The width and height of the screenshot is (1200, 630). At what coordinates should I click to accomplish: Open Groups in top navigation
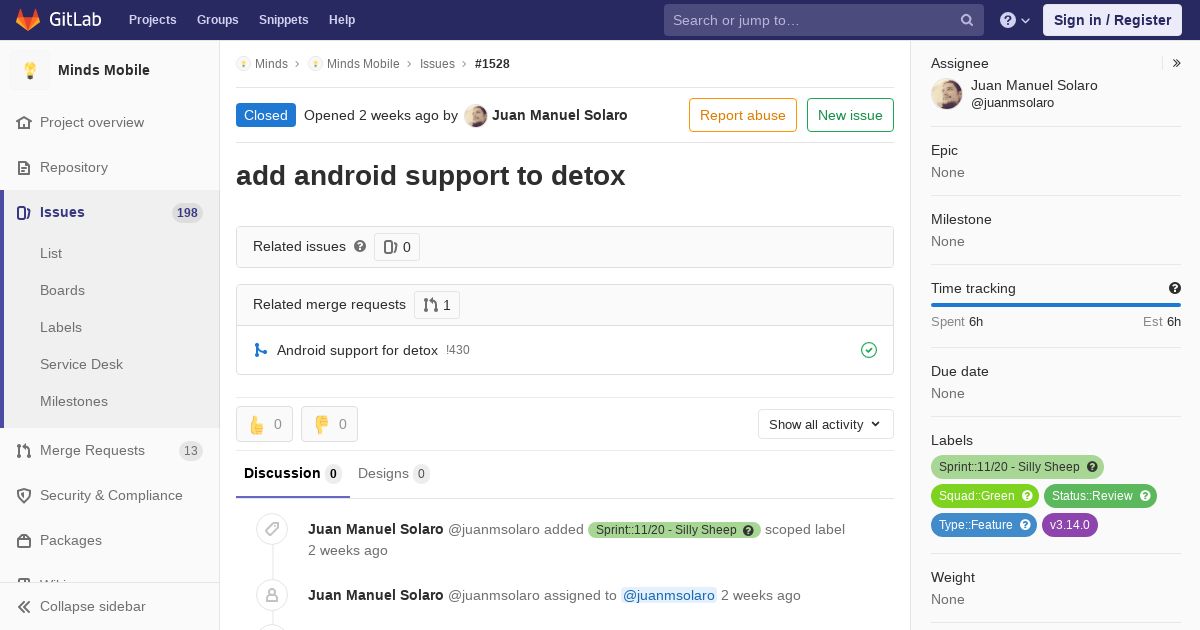(217, 20)
